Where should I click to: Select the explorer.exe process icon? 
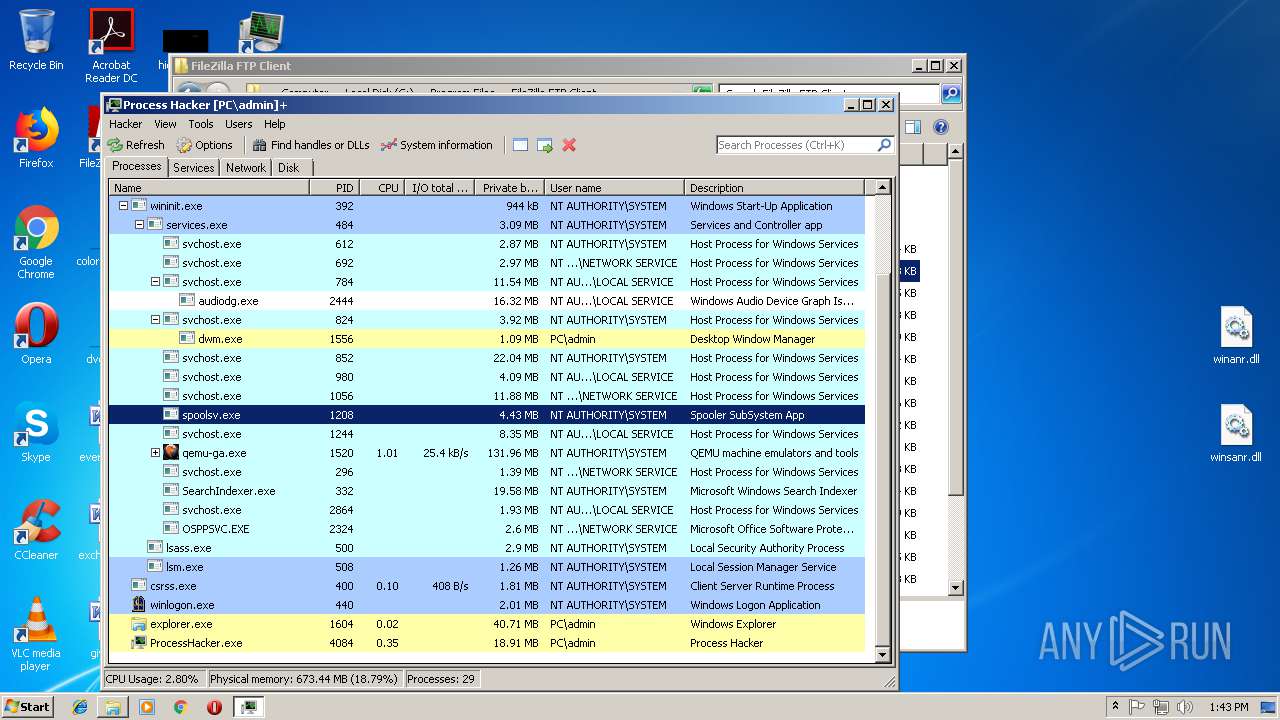tap(139, 624)
